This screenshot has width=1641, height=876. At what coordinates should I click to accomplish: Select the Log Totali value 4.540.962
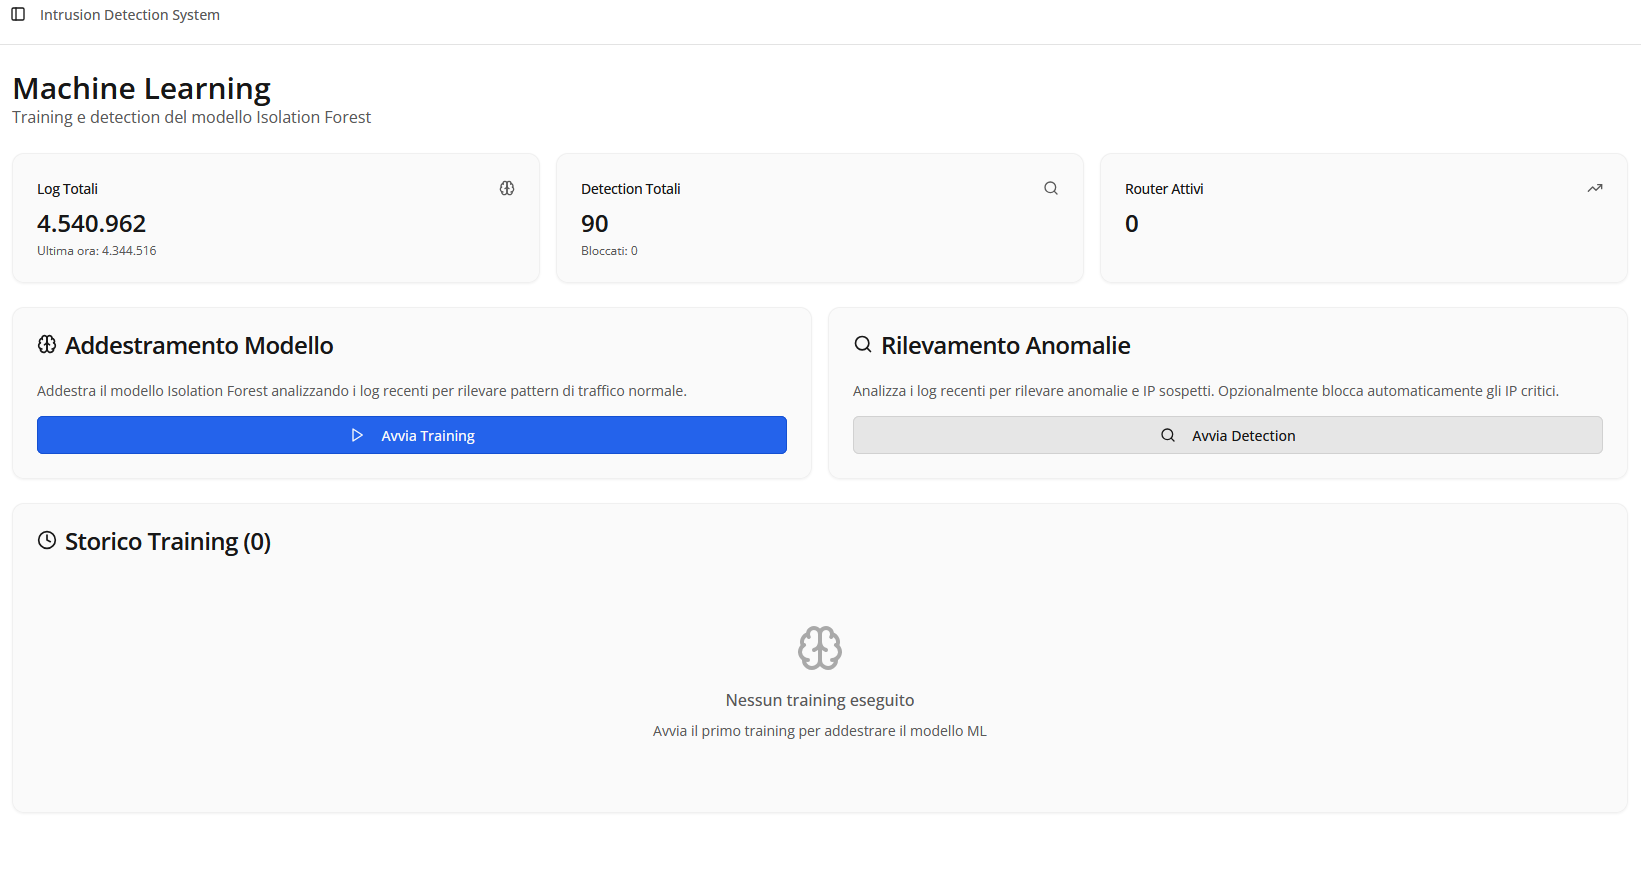92,224
